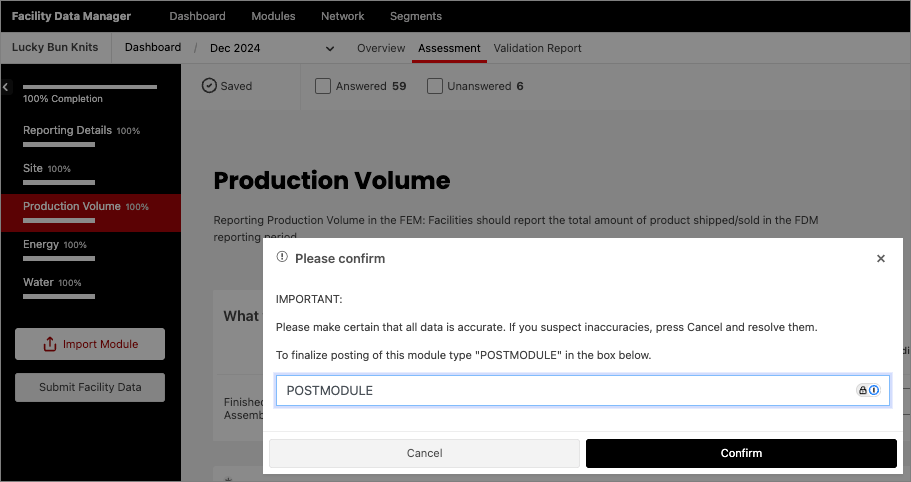Switch to the Overview tab

381,48
